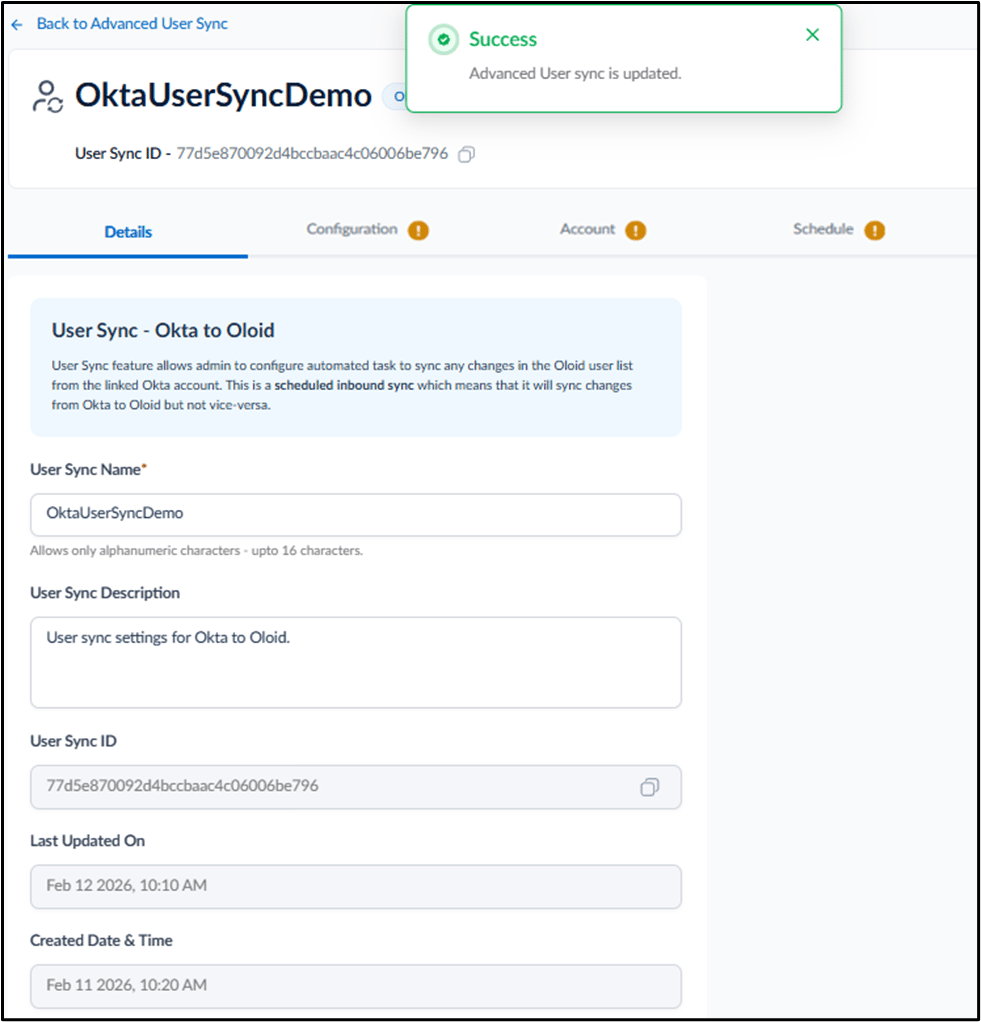
Task: Click the warning icon on Schedule tab
Action: [x=875, y=230]
